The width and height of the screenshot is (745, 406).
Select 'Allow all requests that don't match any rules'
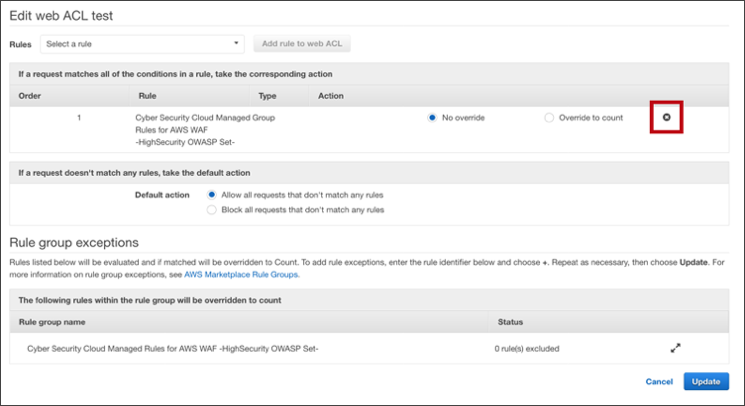click(x=211, y=194)
